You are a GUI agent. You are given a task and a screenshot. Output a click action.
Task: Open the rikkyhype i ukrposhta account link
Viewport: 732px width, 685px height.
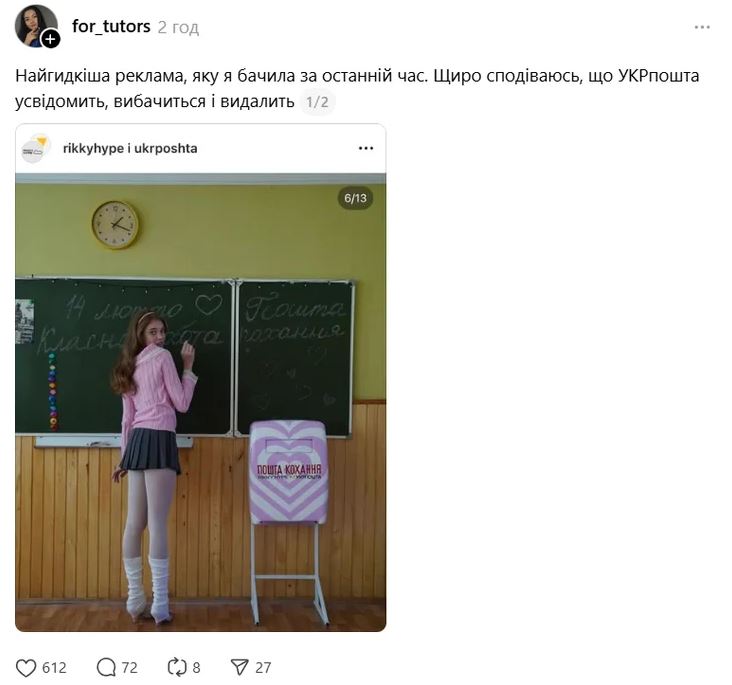(x=130, y=148)
